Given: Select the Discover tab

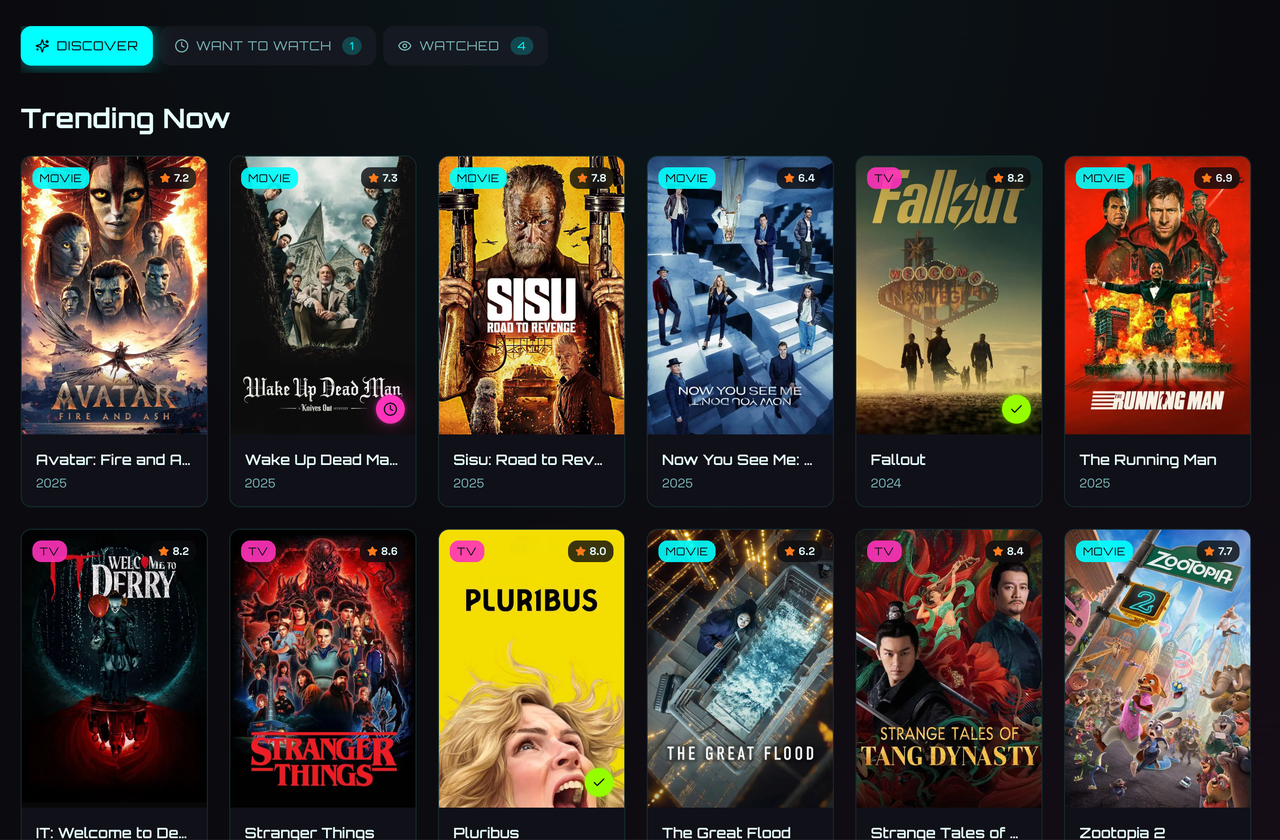Looking at the screenshot, I should [87, 46].
